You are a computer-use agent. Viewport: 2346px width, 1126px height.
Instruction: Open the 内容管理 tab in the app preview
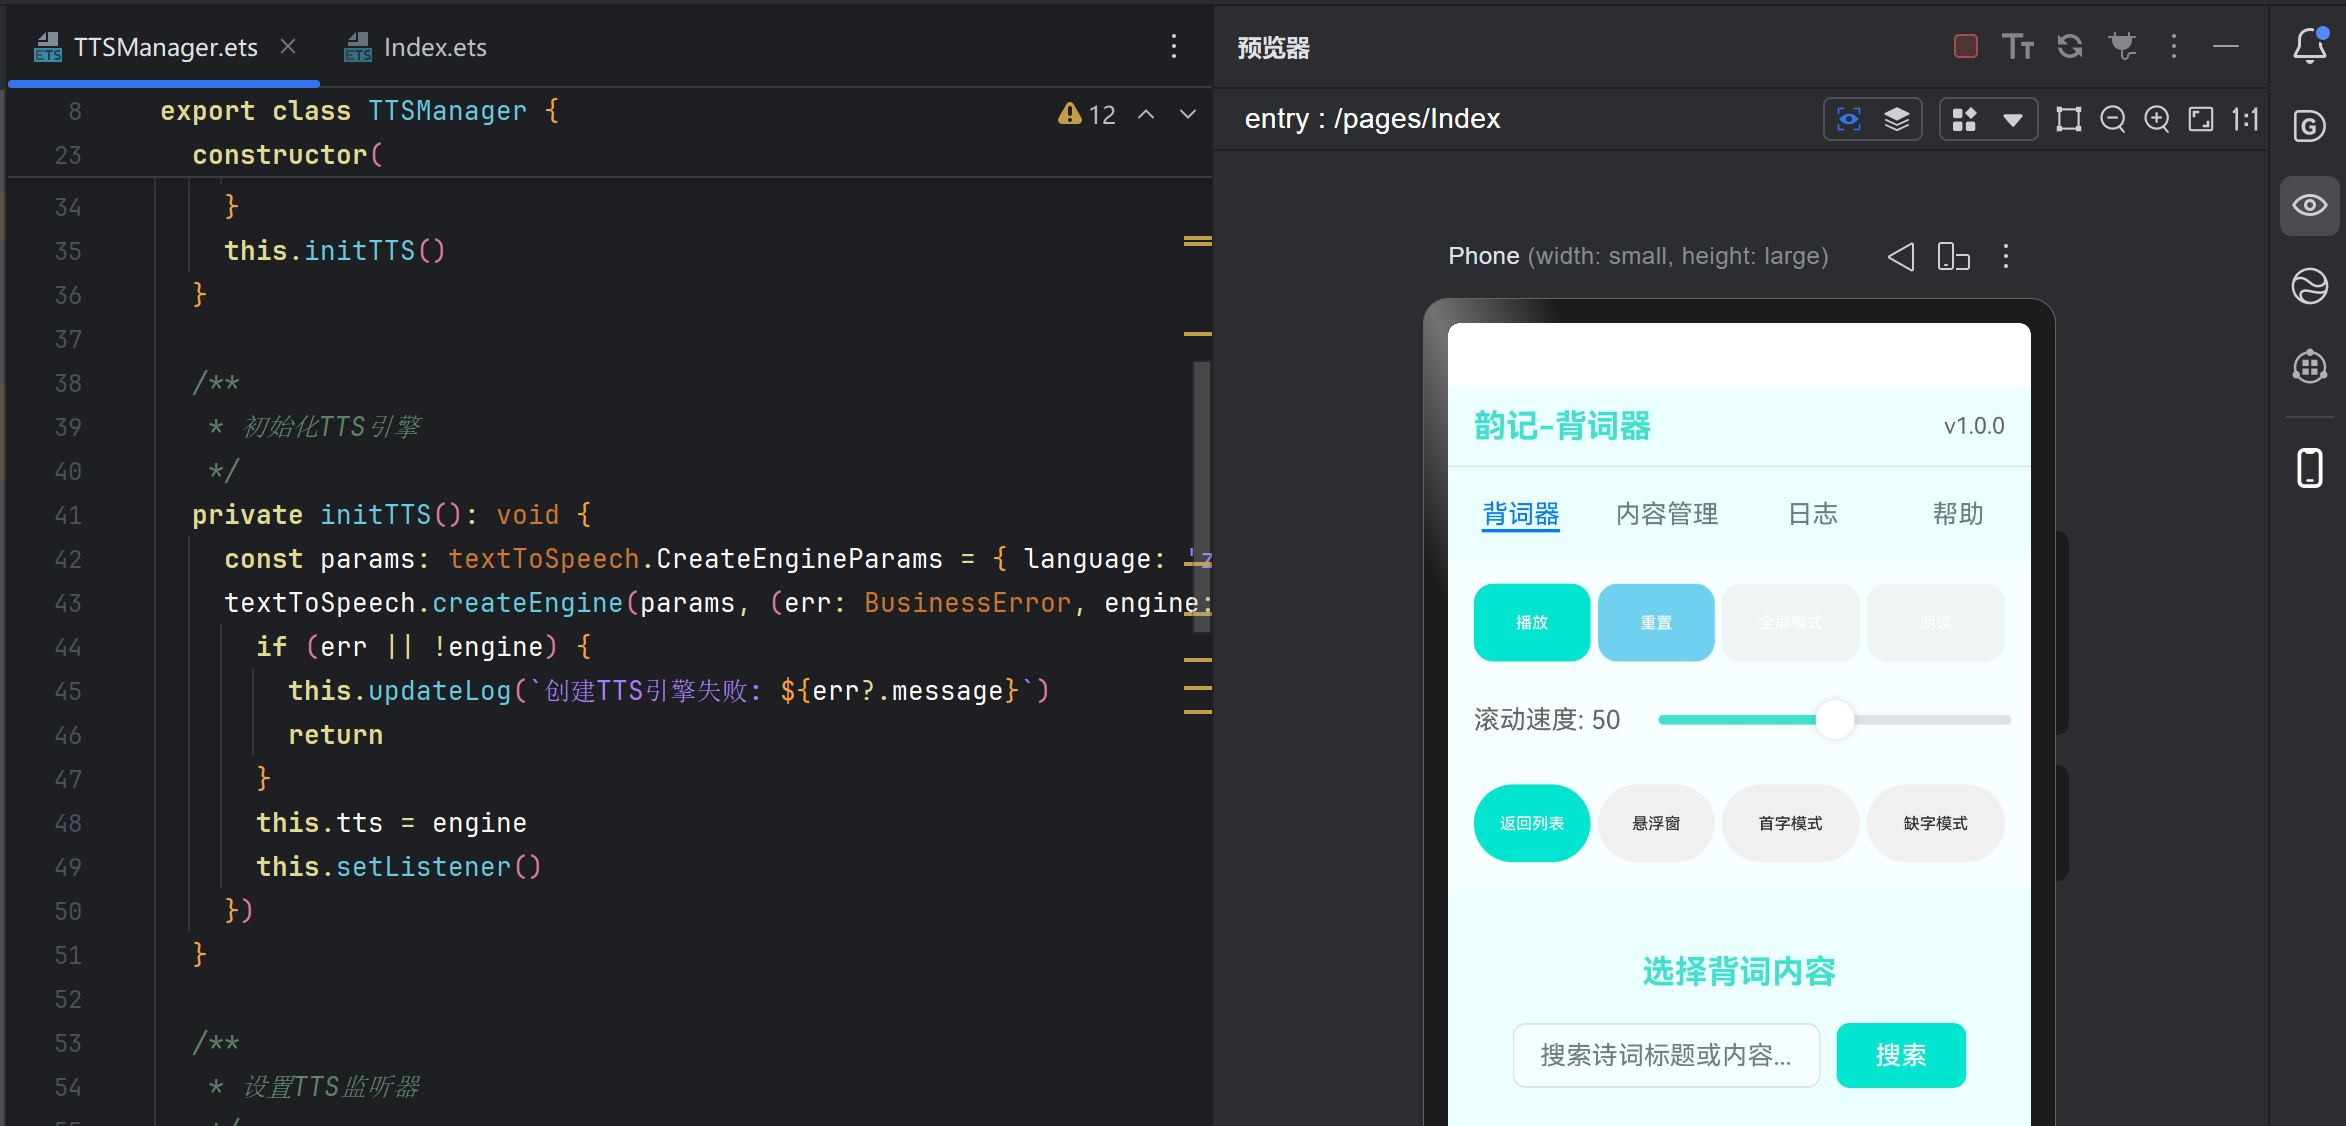tap(1666, 513)
